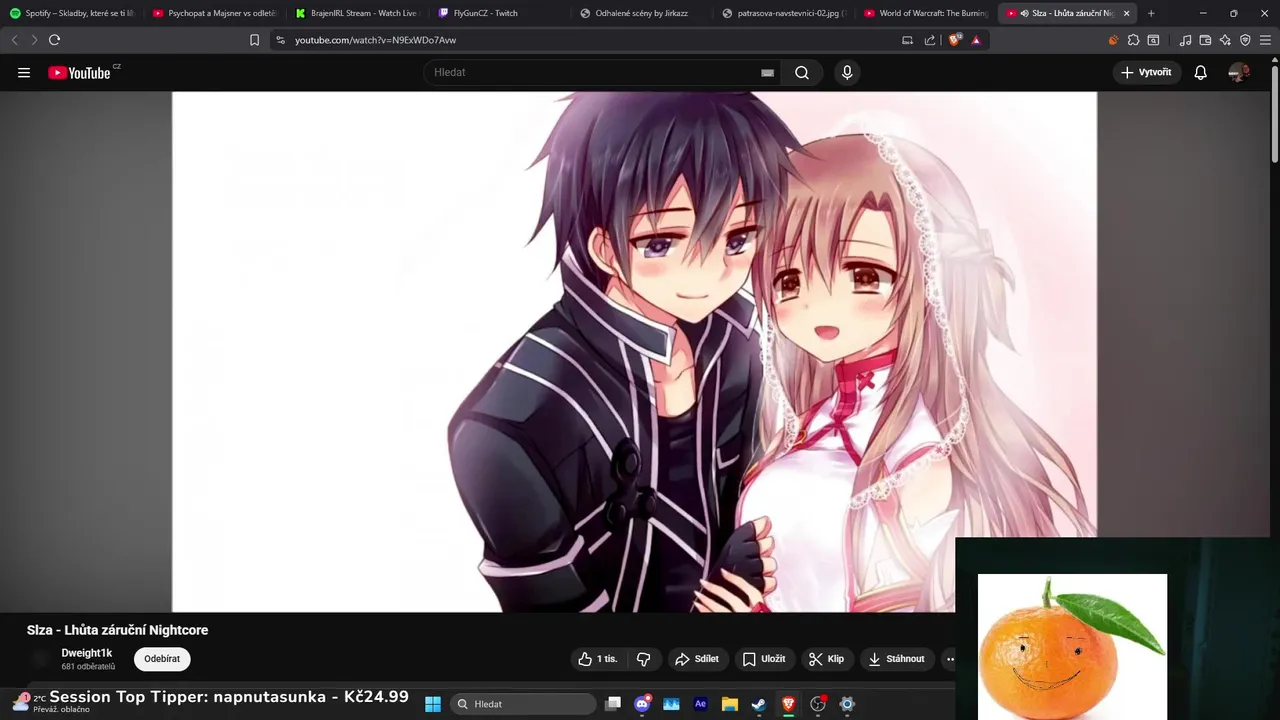The height and width of the screenshot is (720, 1280).
Task: Open the YouTube account avatar menu
Action: click(x=1239, y=72)
